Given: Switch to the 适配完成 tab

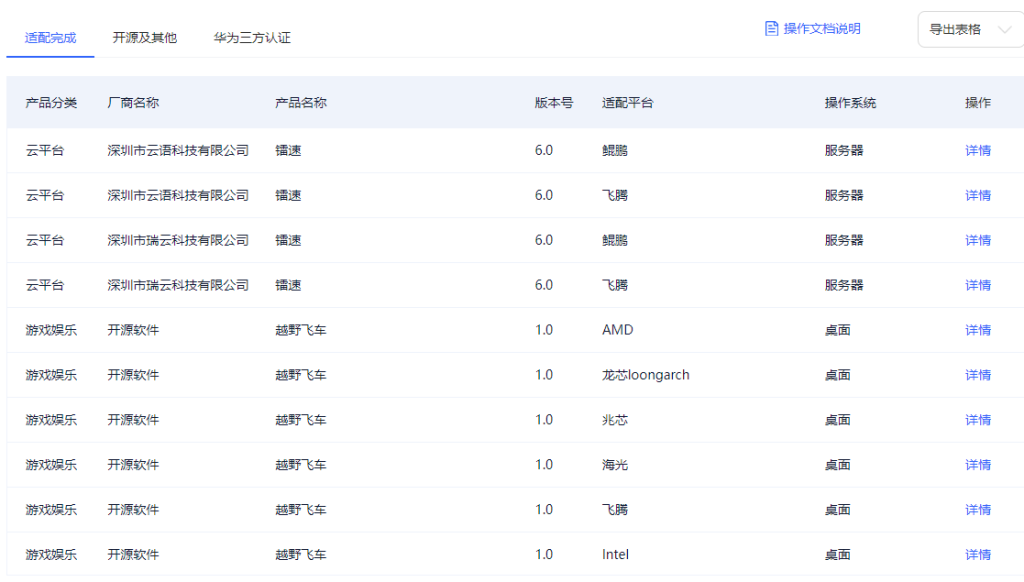Looking at the screenshot, I should 50,38.
